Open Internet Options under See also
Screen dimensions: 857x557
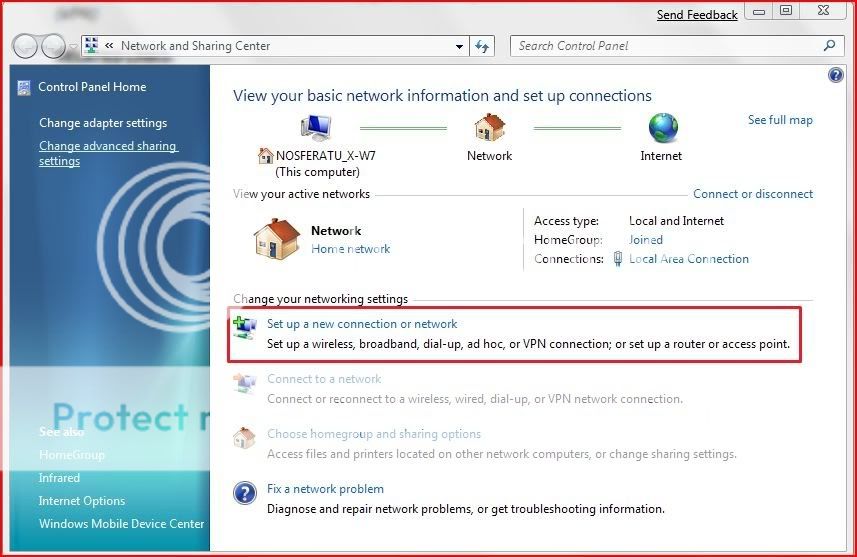point(81,501)
